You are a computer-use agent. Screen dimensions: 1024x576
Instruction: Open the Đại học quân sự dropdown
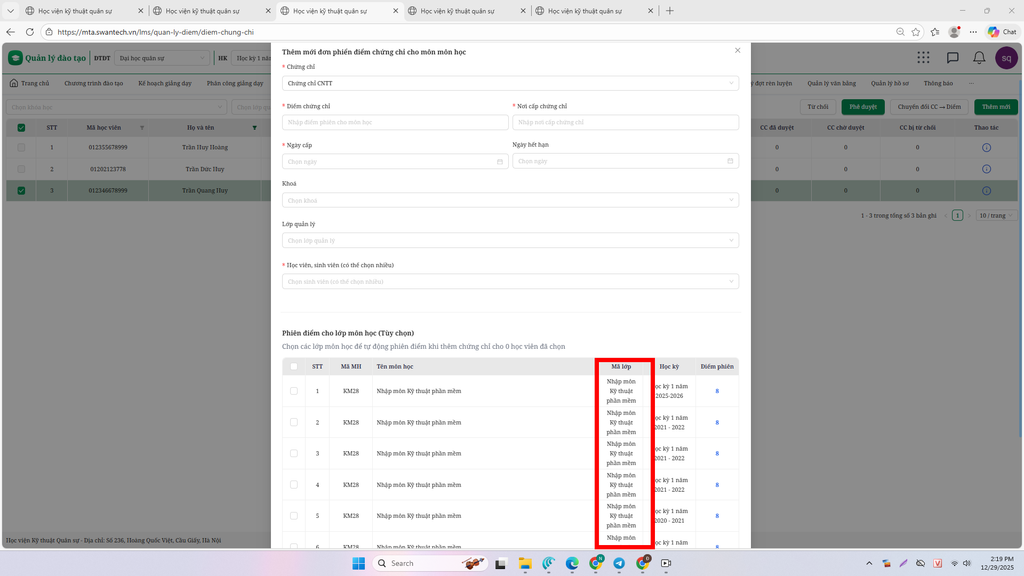pos(162,58)
